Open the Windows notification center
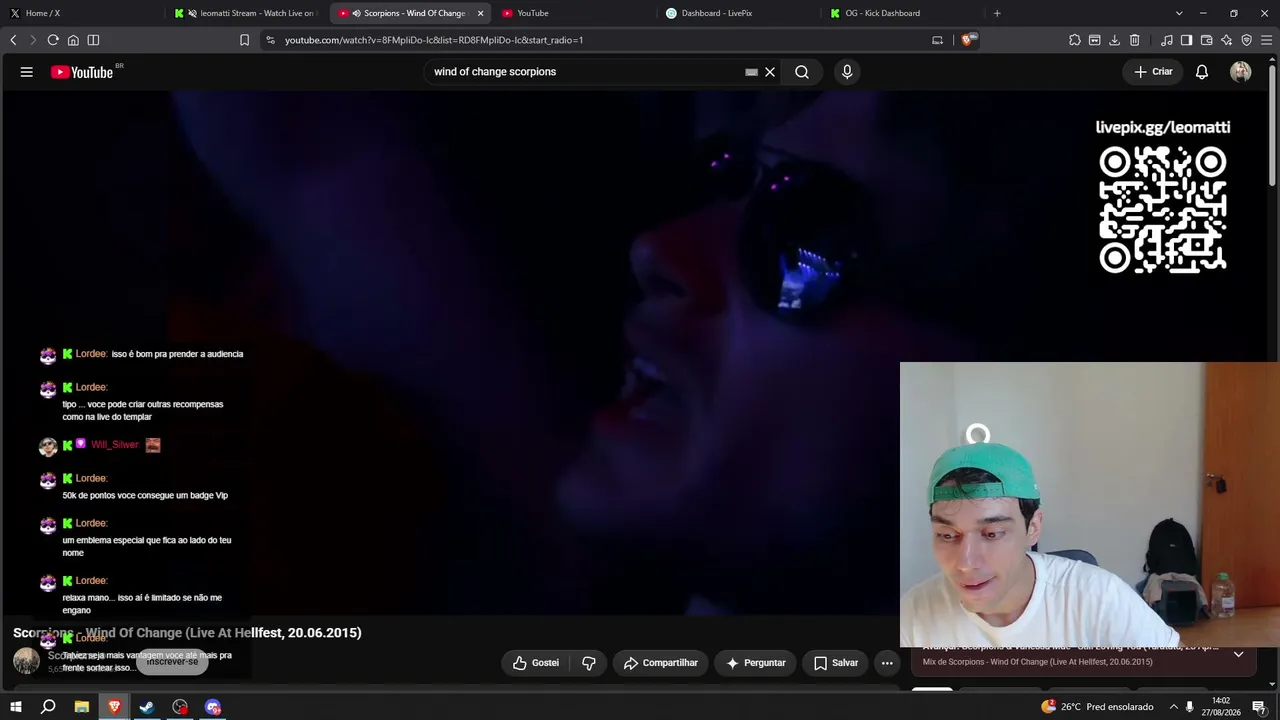Image resolution: width=1280 pixels, height=720 pixels. [1259, 707]
